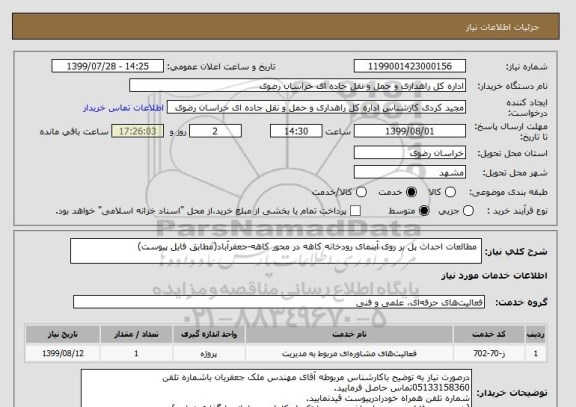
Task: Click the need number field 1199001423000156
Action: click(x=410, y=66)
